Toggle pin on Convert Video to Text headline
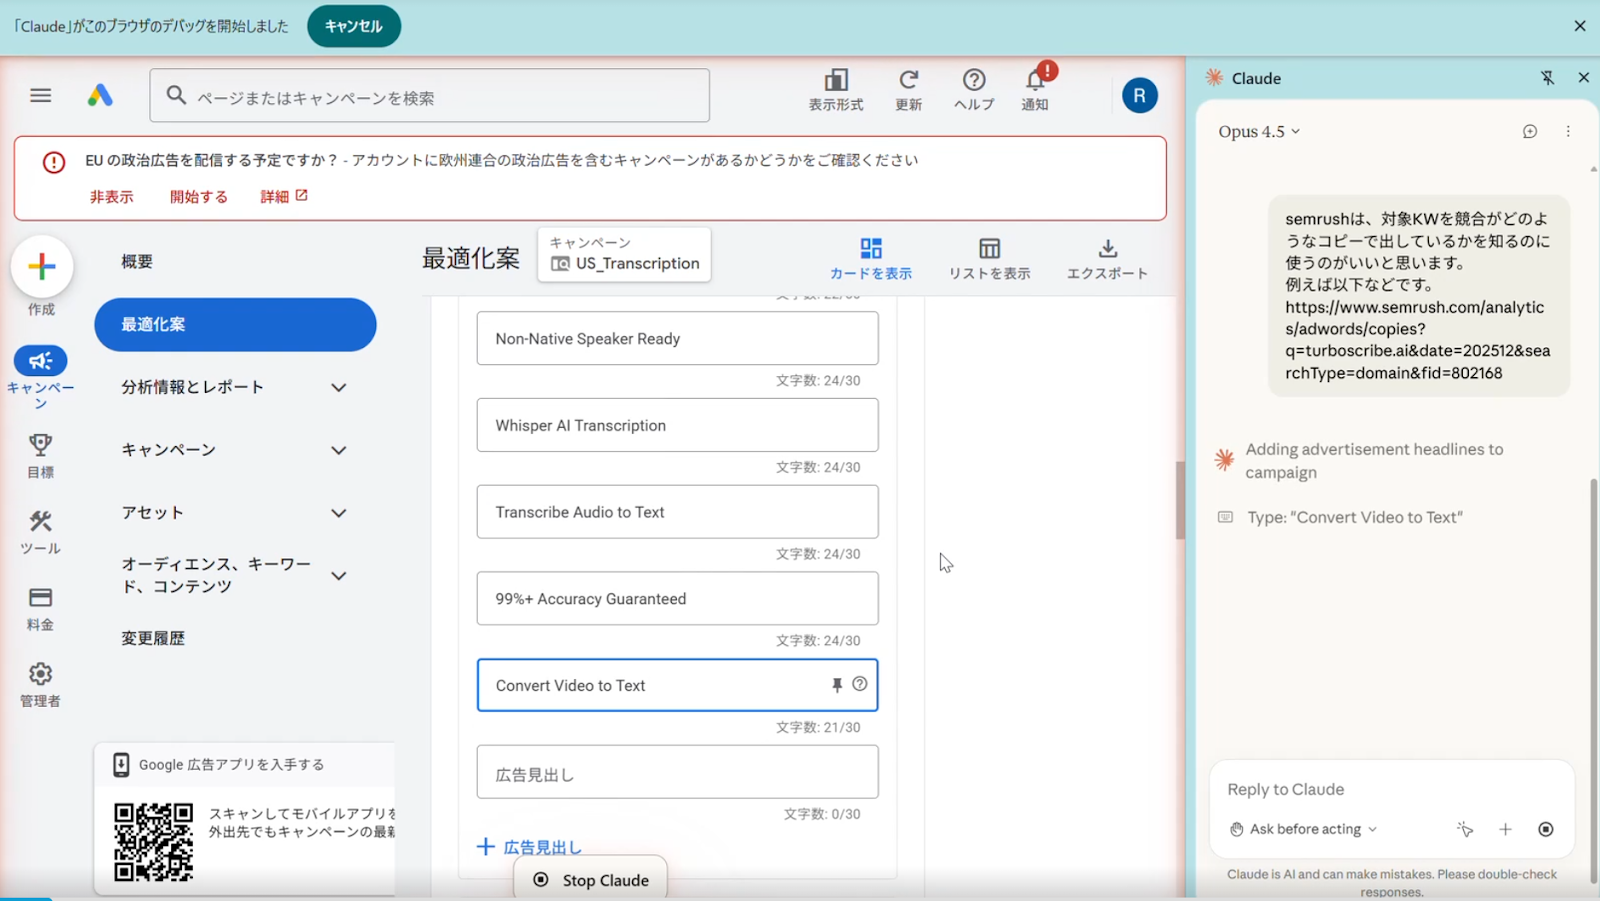 (837, 685)
